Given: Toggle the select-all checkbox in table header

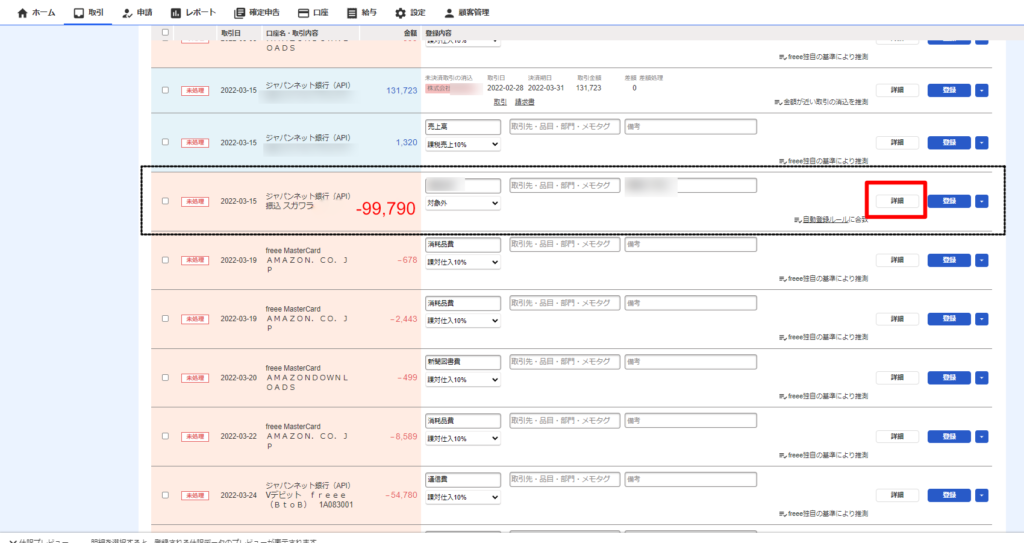Looking at the screenshot, I should pyautogui.click(x=165, y=33).
